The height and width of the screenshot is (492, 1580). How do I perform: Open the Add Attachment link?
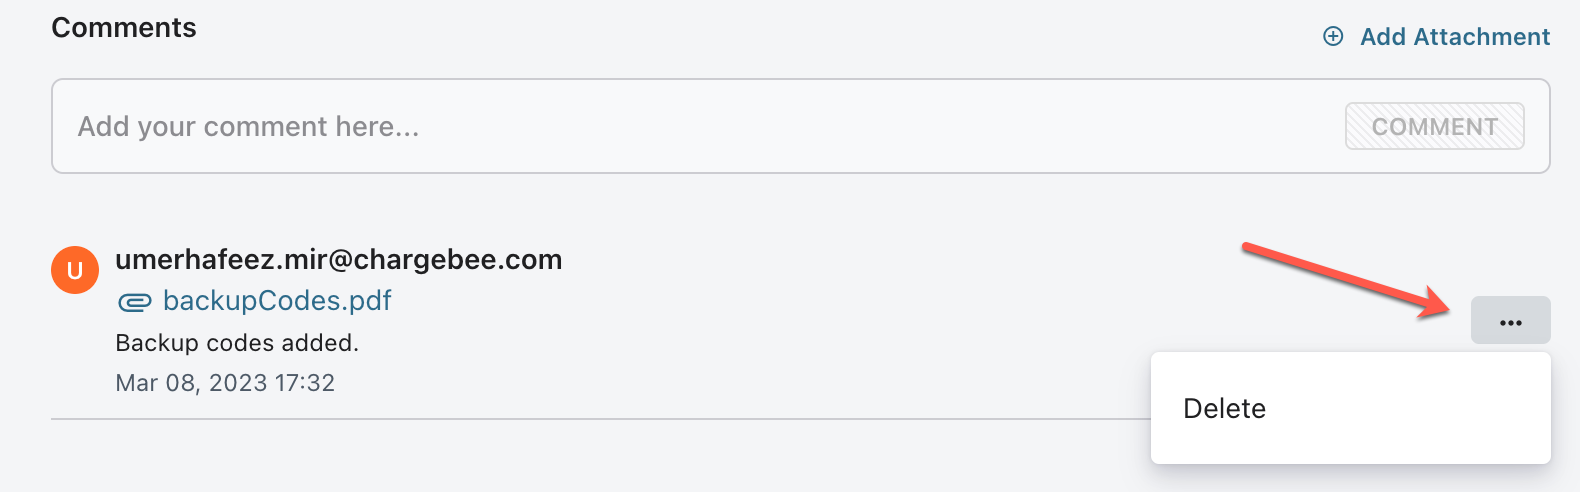pyautogui.click(x=1454, y=37)
